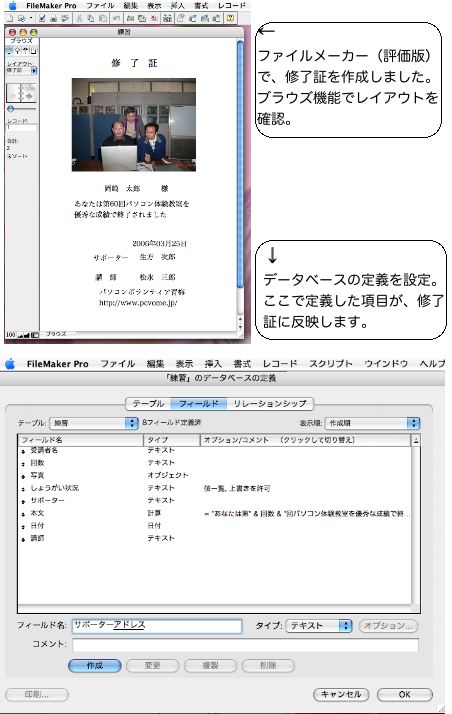Click the spelling check checkmark toolbar icon
Image resolution: width=452 pixels, height=714 pixels.
[x=42, y=19]
